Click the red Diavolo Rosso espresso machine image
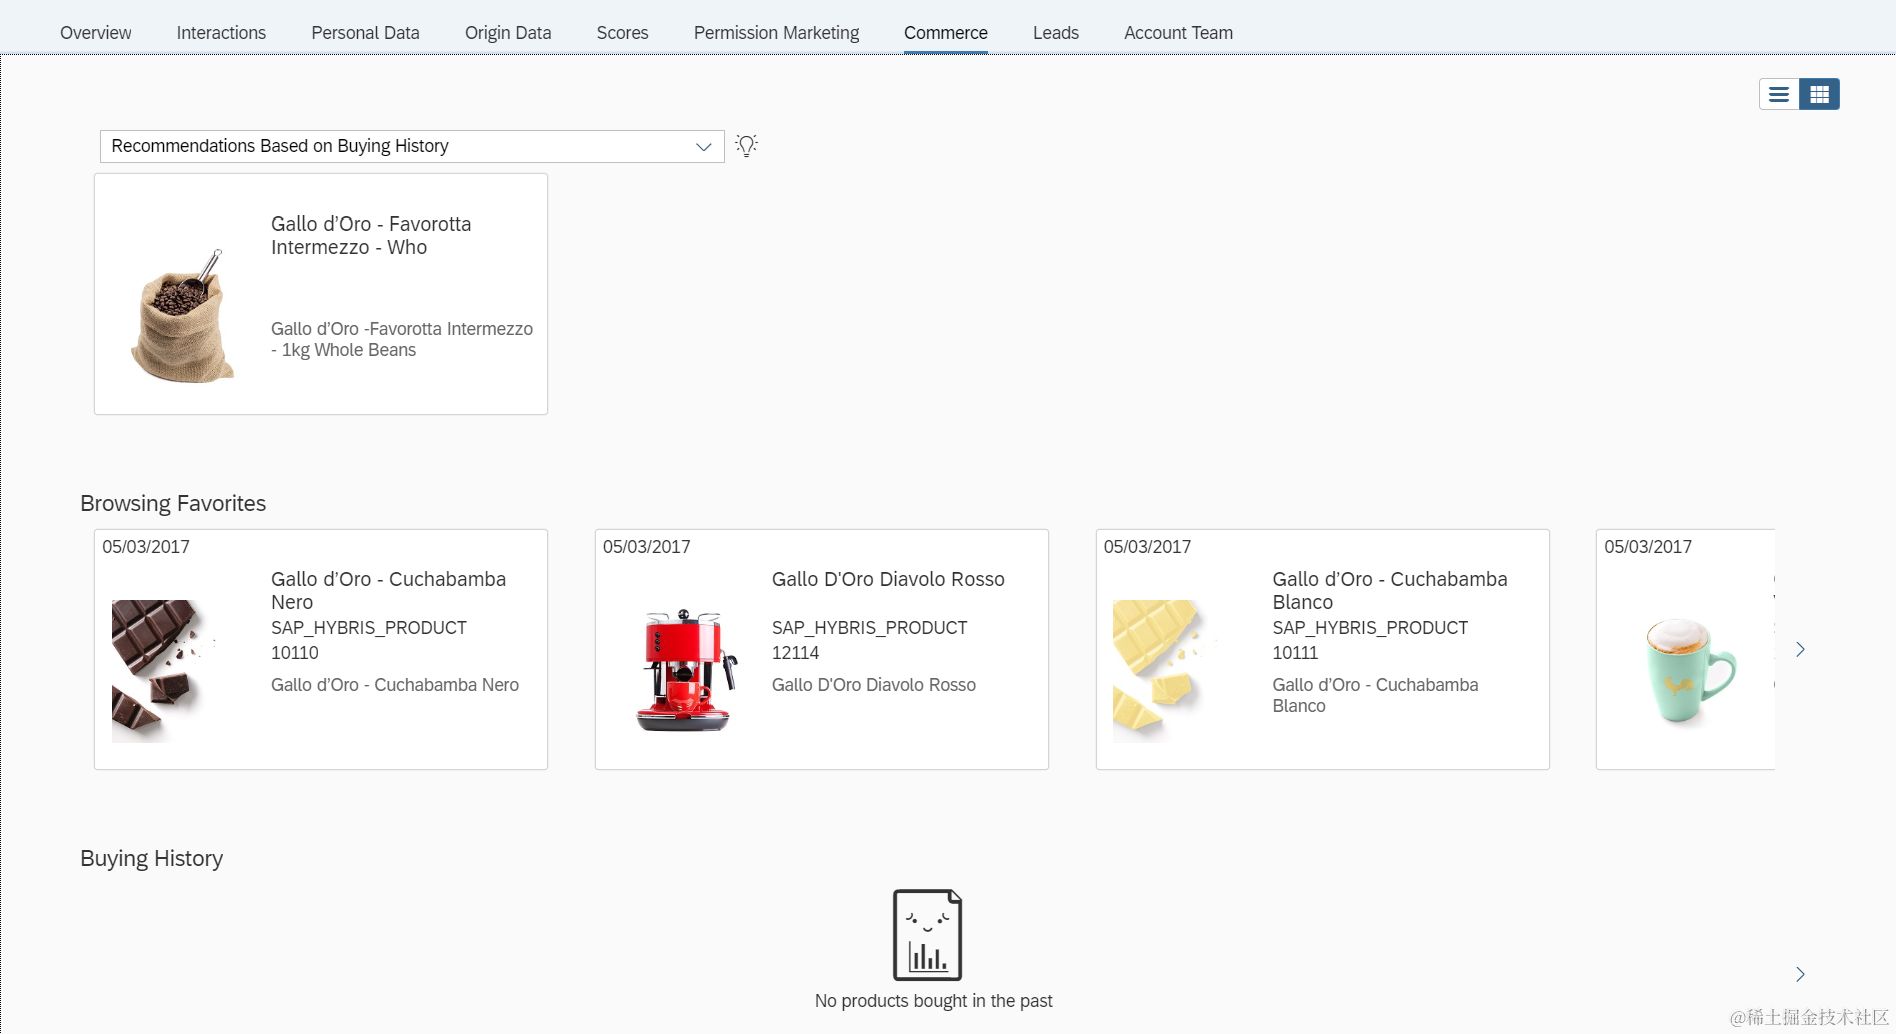The height and width of the screenshot is (1034, 1896). coord(686,670)
